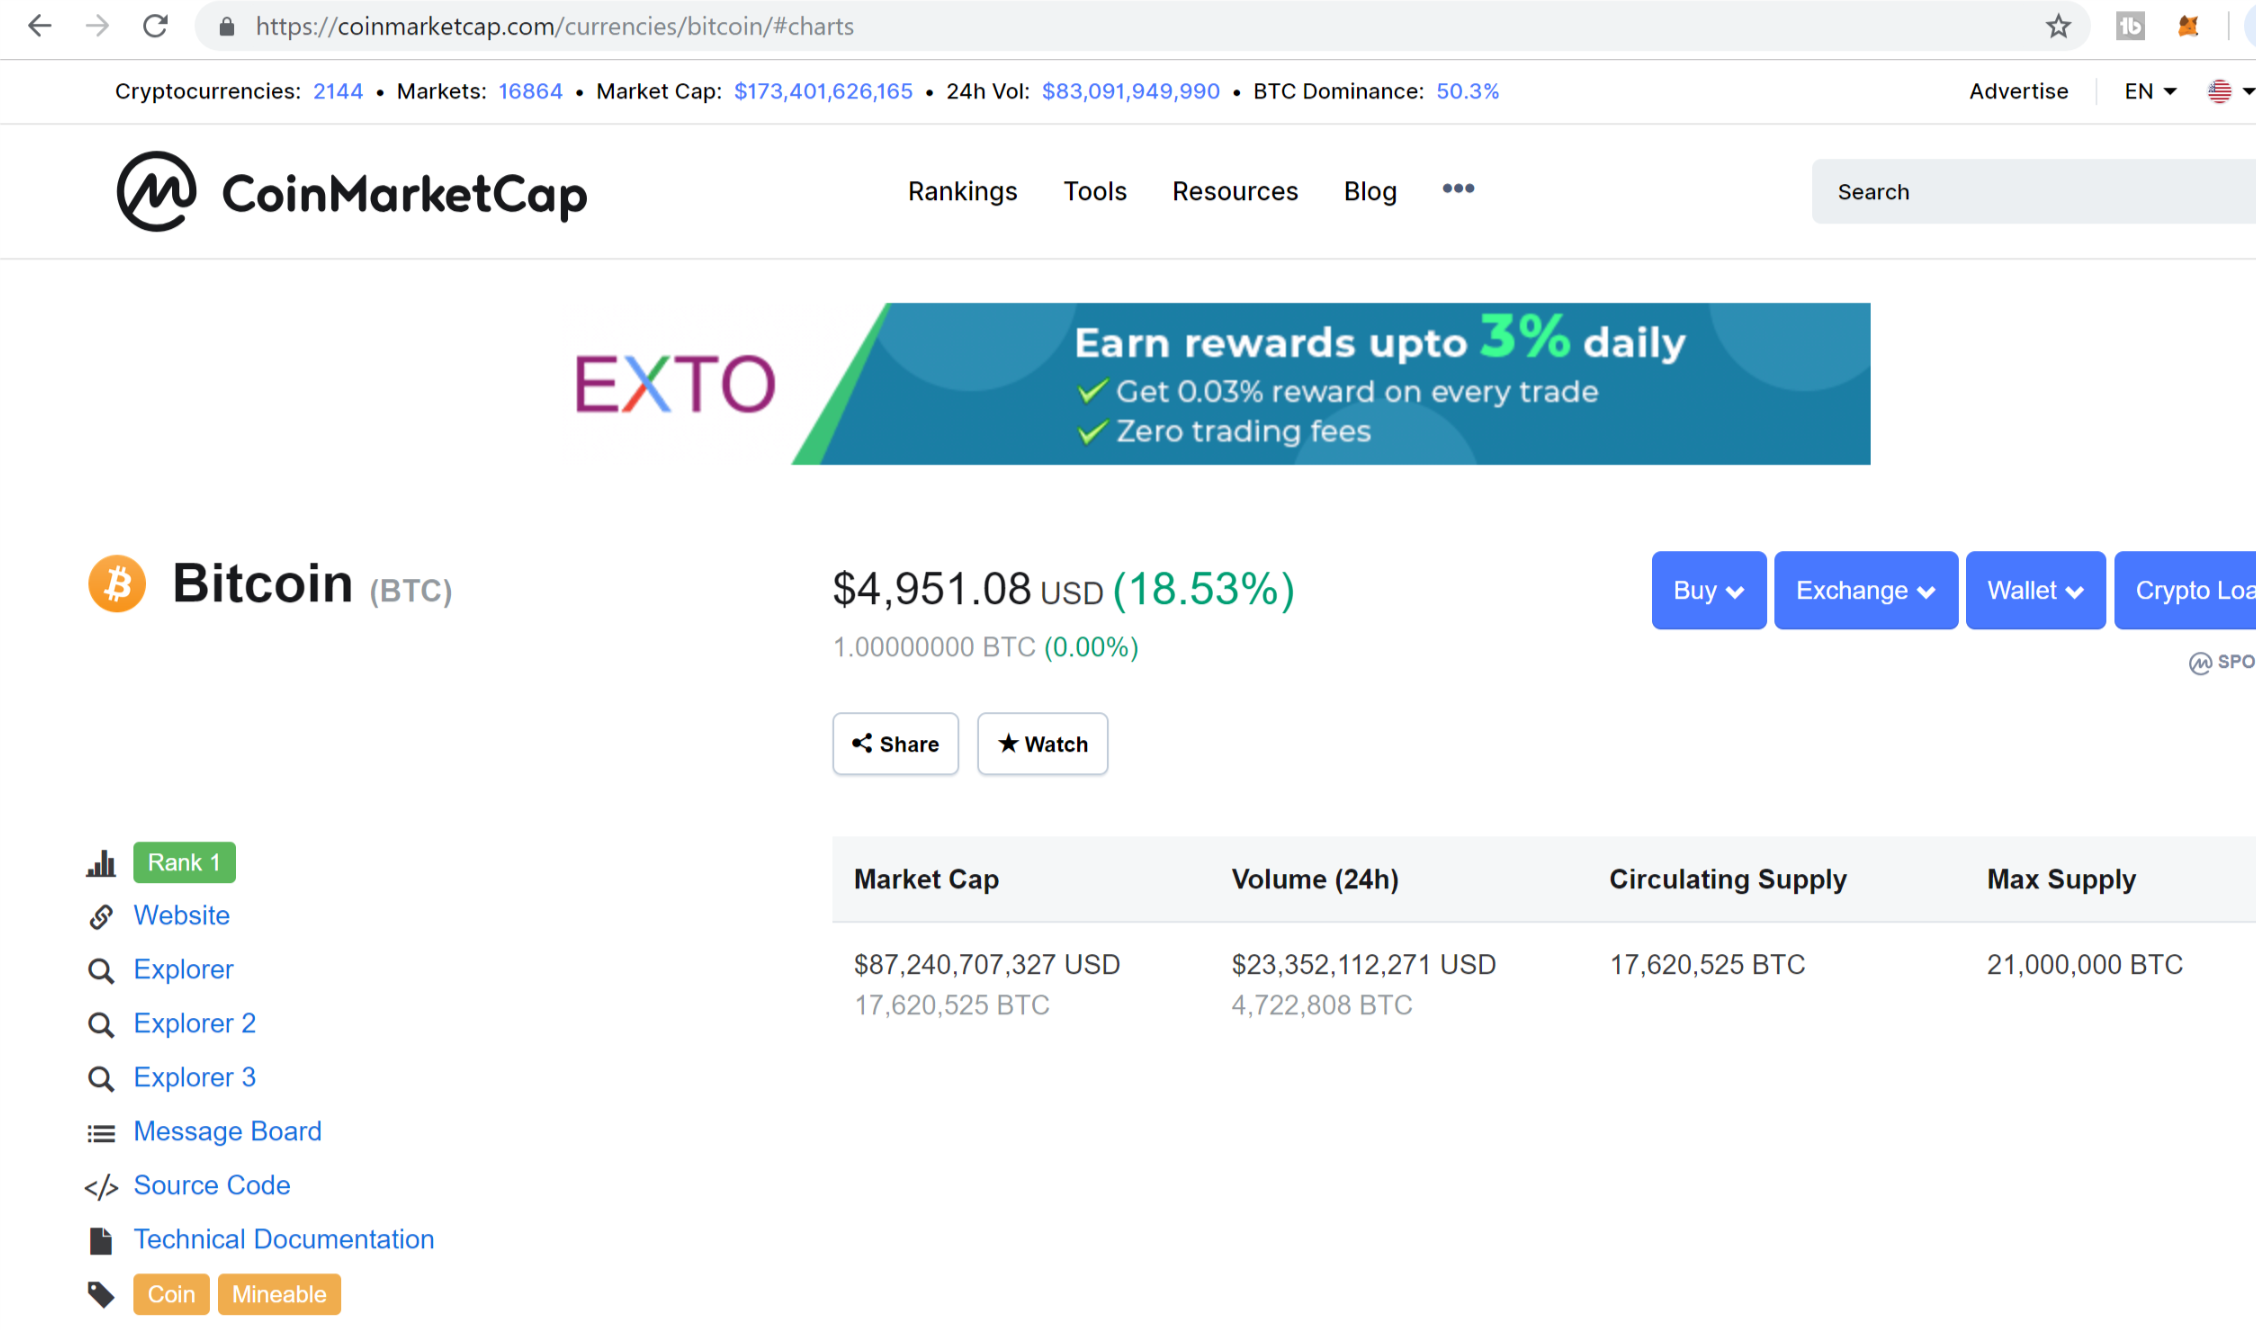Viewport: 2256px width, 1330px height.
Task: Expand the Exchange dropdown button
Action: click(1865, 590)
